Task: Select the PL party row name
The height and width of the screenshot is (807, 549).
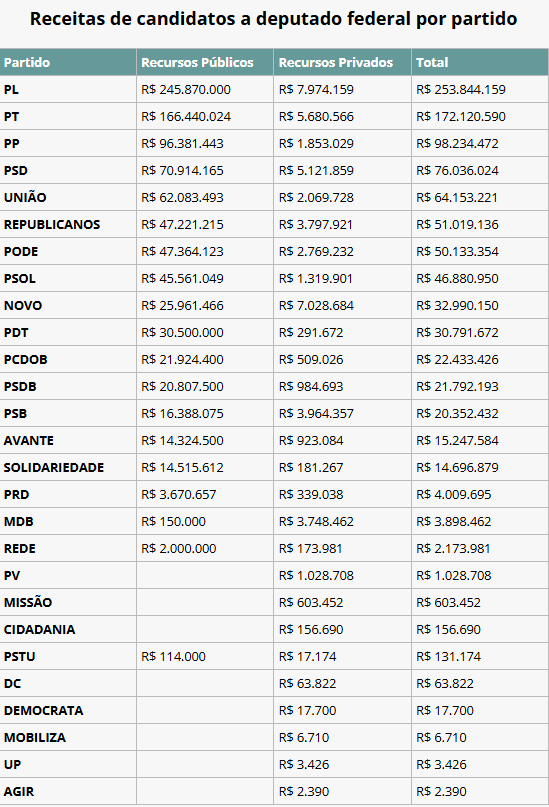Action: 11,90
